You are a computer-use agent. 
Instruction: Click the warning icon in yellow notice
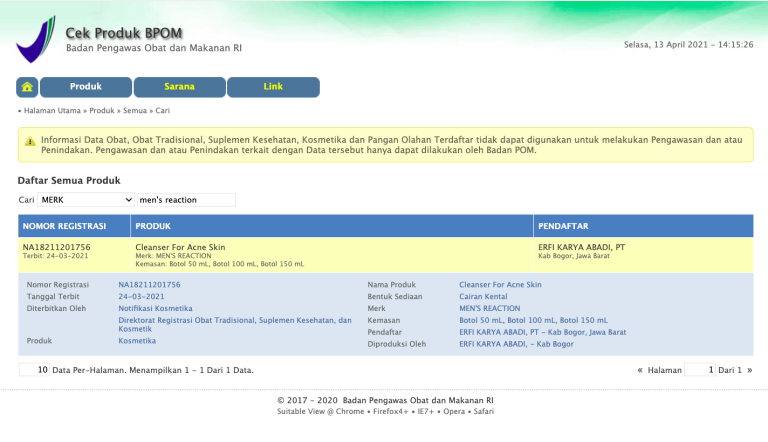(30, 141)
